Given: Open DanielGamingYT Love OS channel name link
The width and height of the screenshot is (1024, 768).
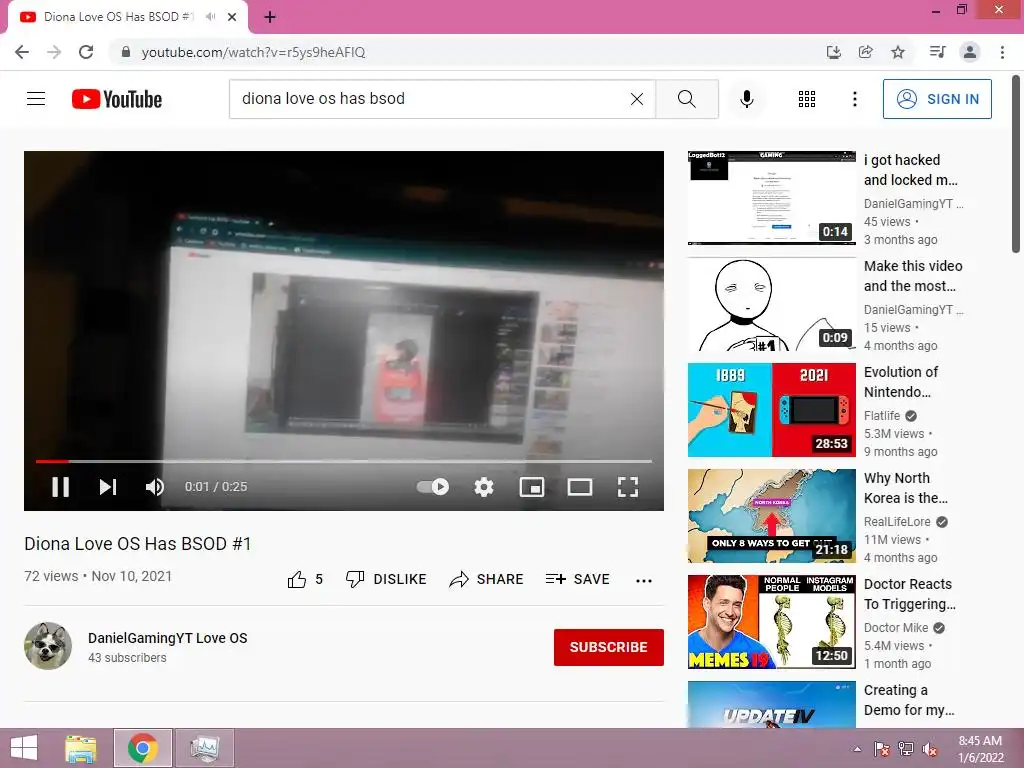Looking at the screenshot, I should tap(168, 638).
